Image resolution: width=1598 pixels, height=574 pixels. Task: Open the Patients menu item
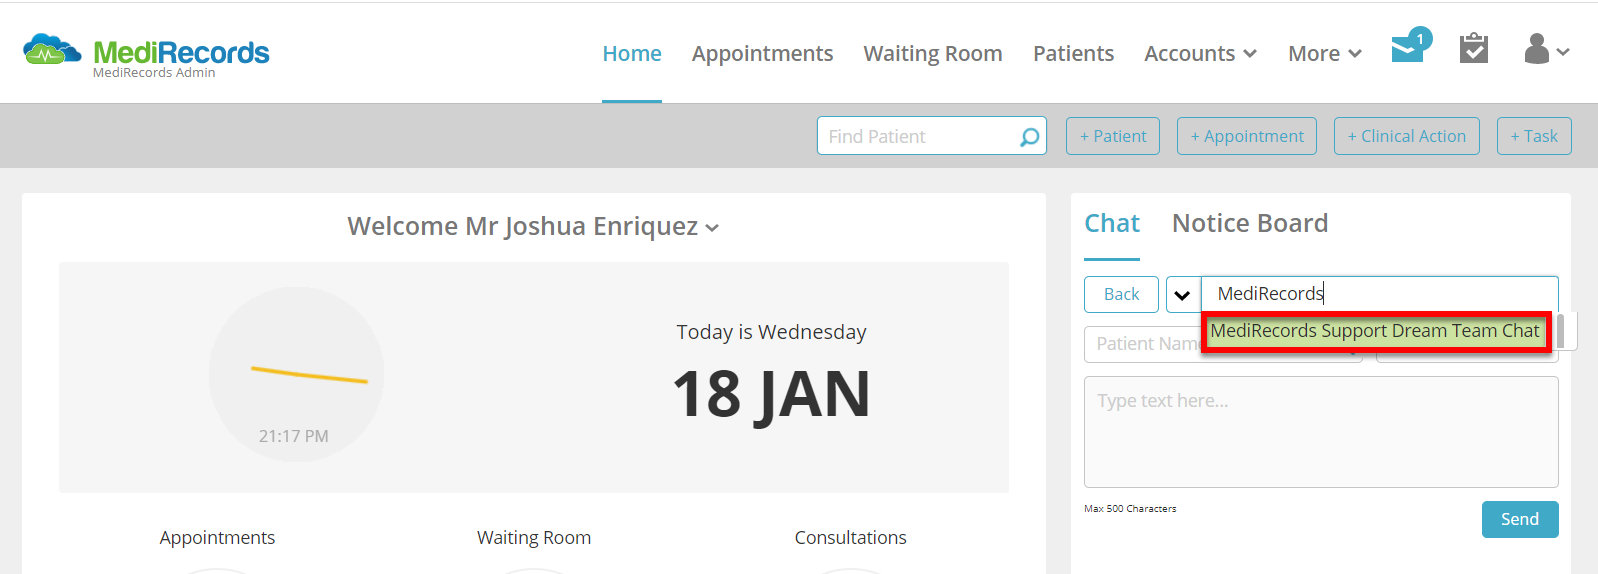coord(1073,54)
